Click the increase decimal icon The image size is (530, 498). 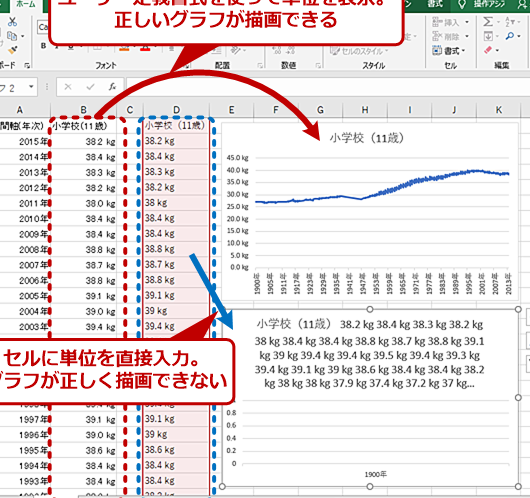[277, 51]
